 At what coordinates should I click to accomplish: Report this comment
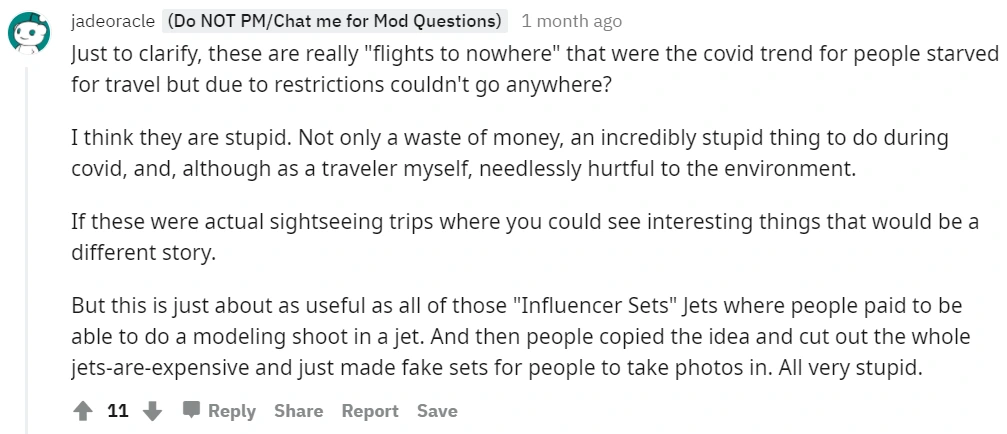tap(370, 411)
